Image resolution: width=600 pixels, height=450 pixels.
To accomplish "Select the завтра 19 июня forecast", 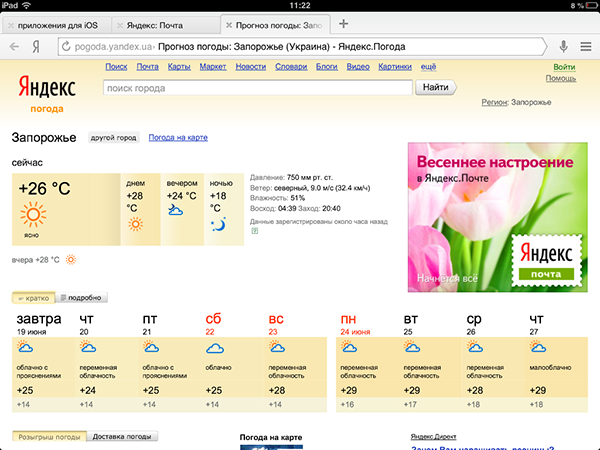I will point(43,362).
